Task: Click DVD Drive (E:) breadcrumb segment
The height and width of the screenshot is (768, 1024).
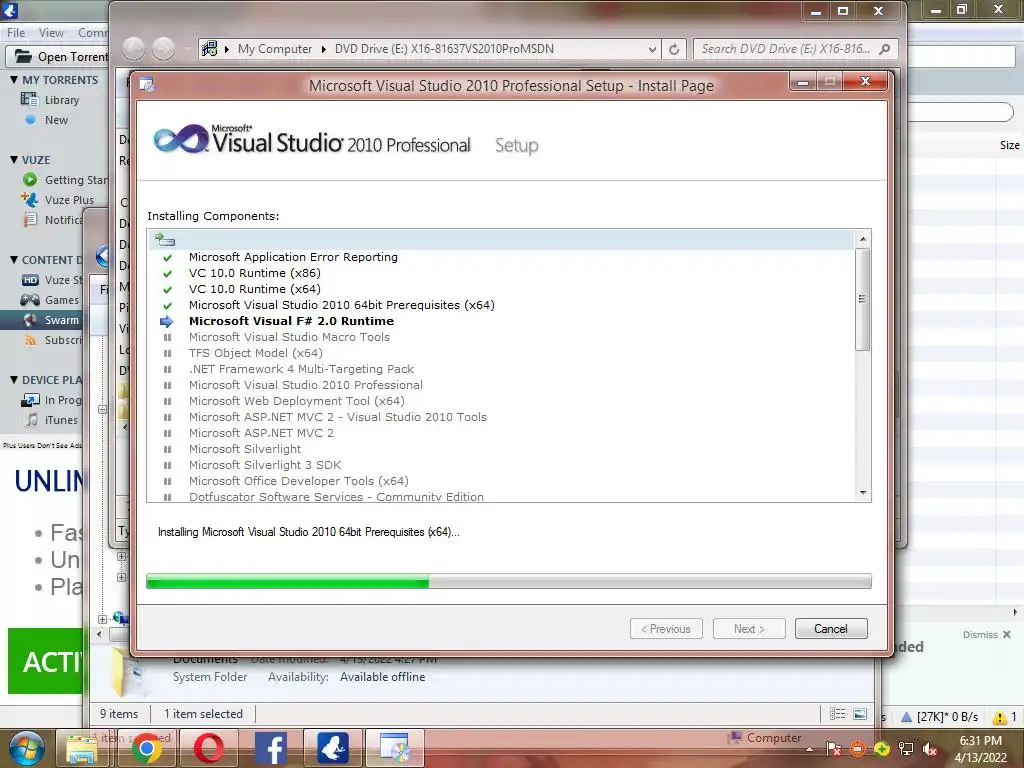Action: (x=444, y=49)
